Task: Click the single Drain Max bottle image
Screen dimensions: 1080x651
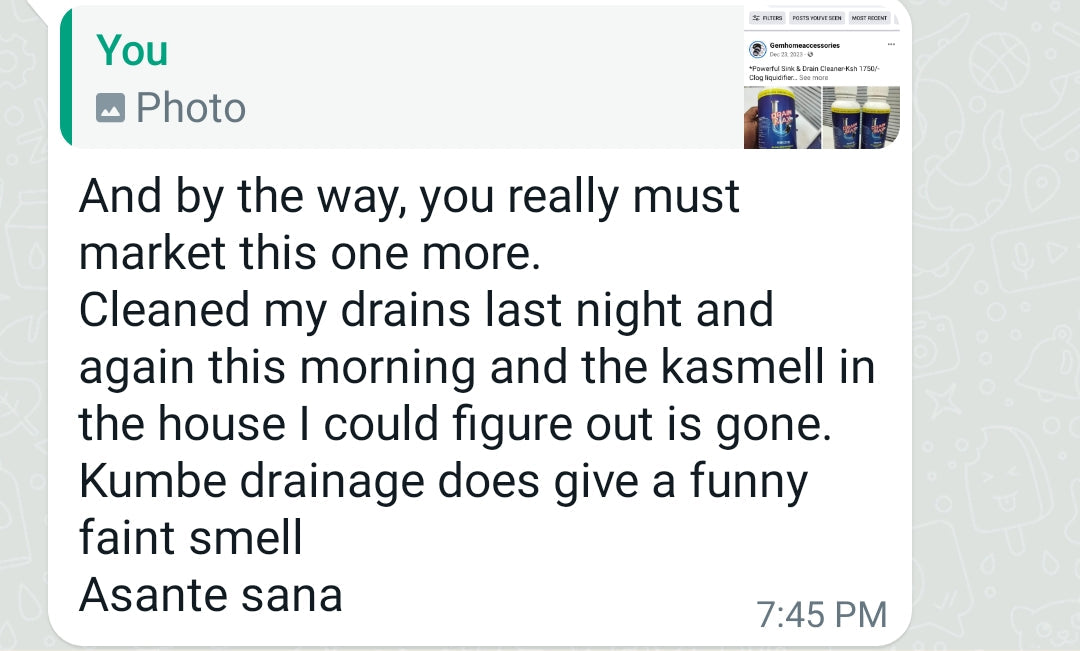Action: coord(782,117)
